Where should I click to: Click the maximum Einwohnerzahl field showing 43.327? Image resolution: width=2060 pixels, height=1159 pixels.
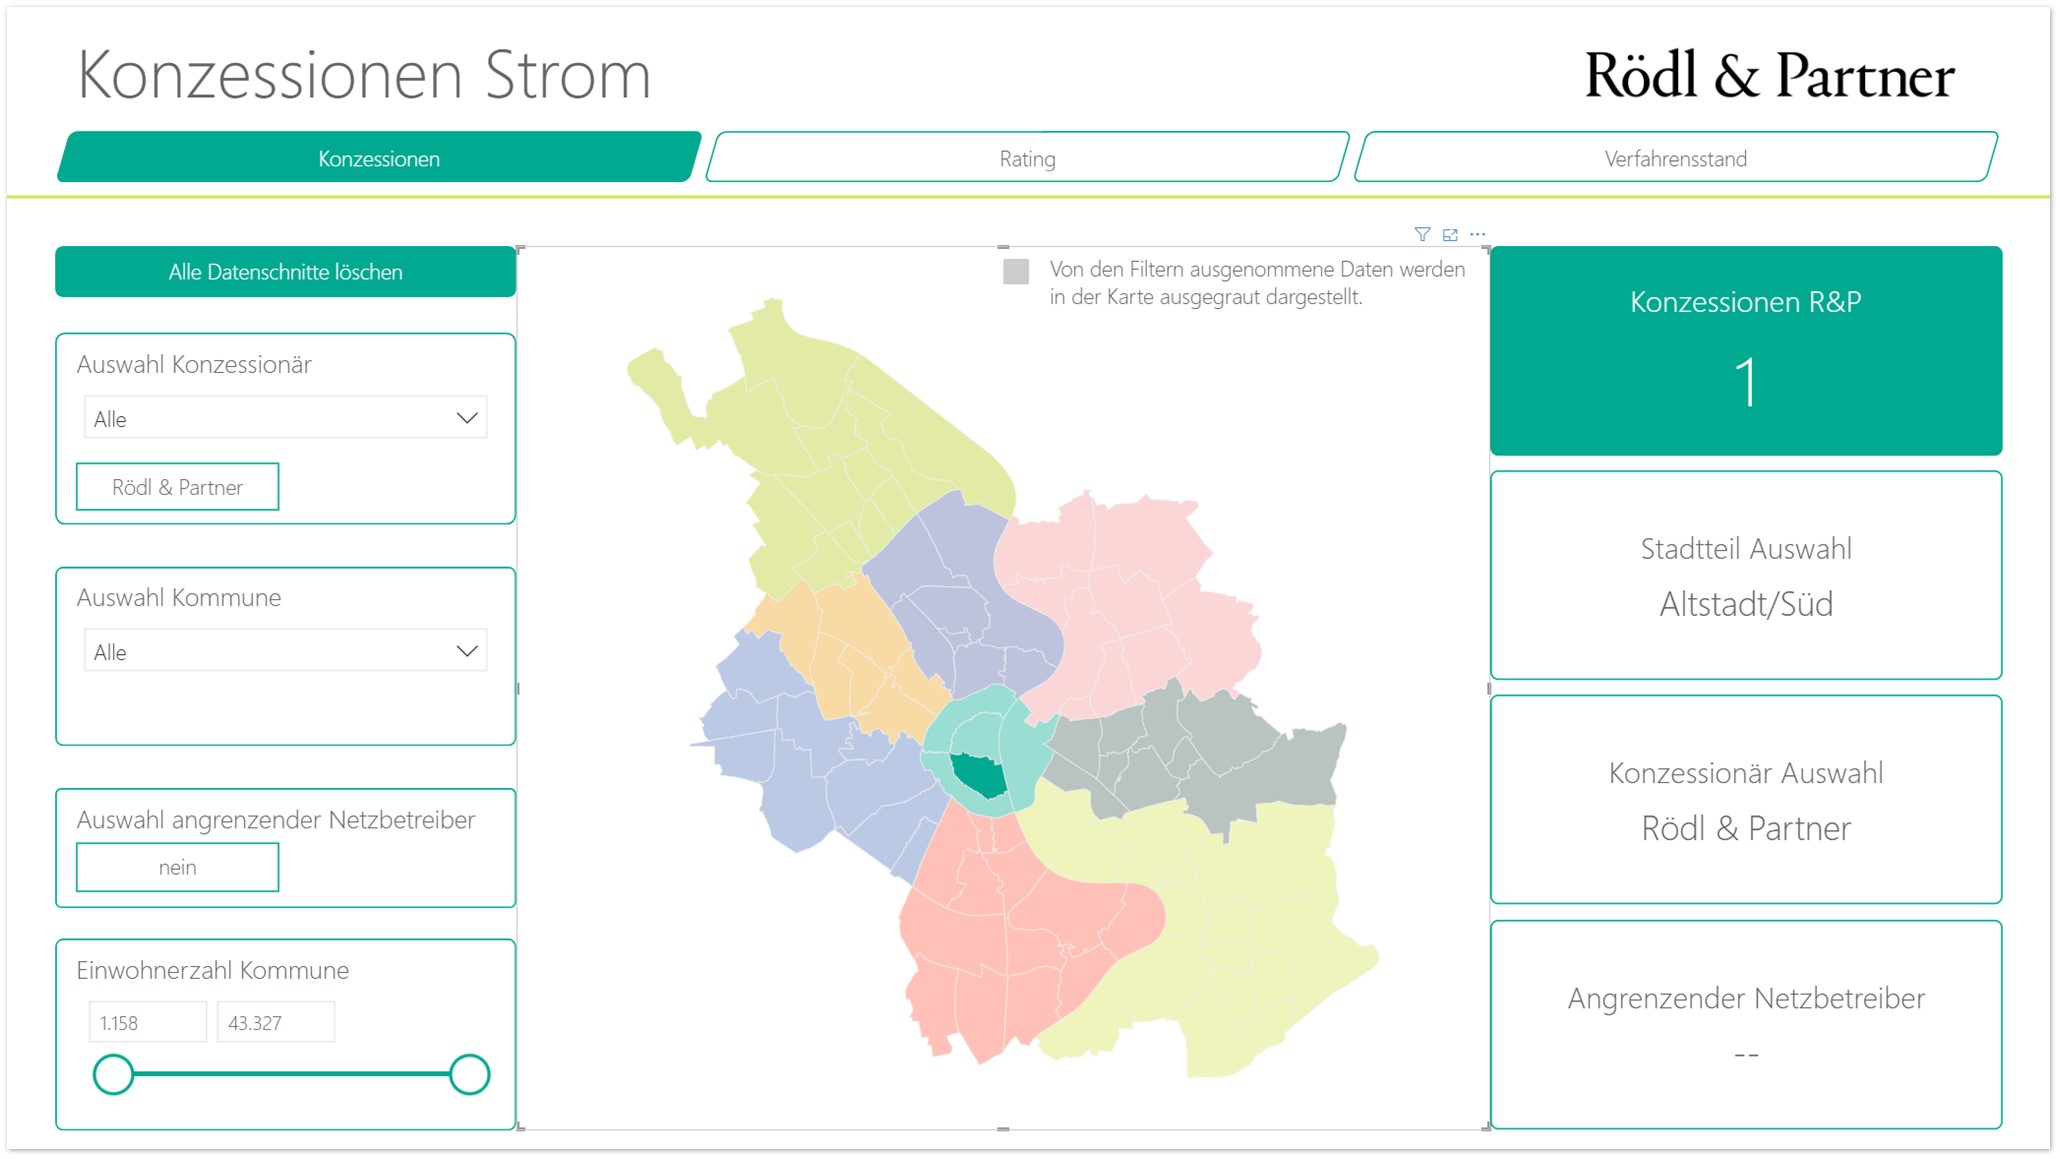(275, 1022)
